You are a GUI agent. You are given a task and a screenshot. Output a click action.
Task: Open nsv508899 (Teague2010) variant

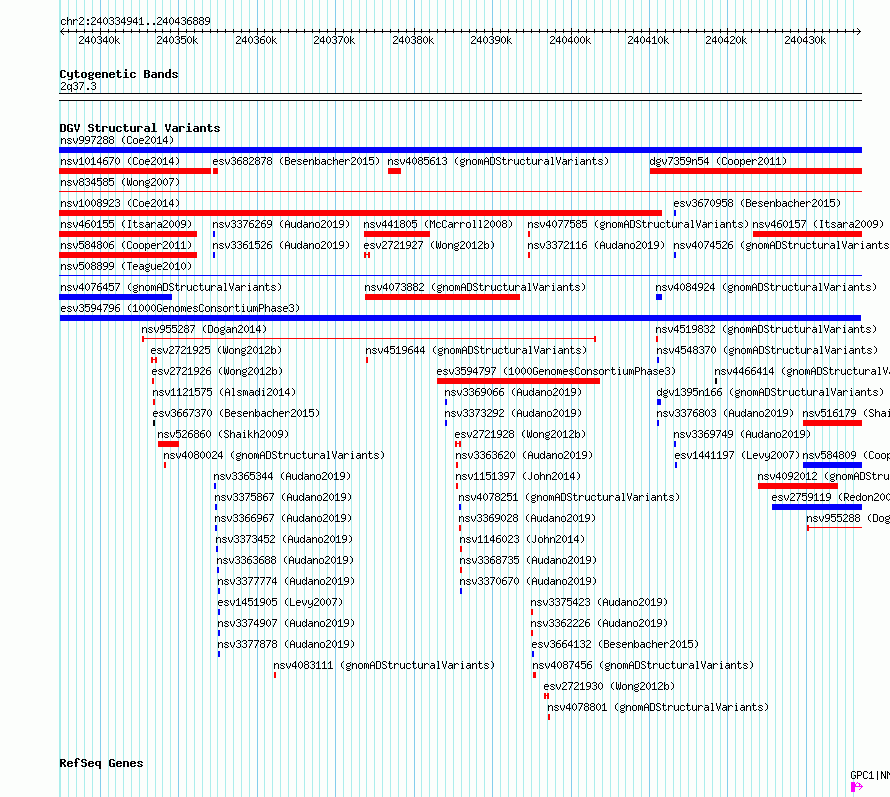tap(126, 266)
